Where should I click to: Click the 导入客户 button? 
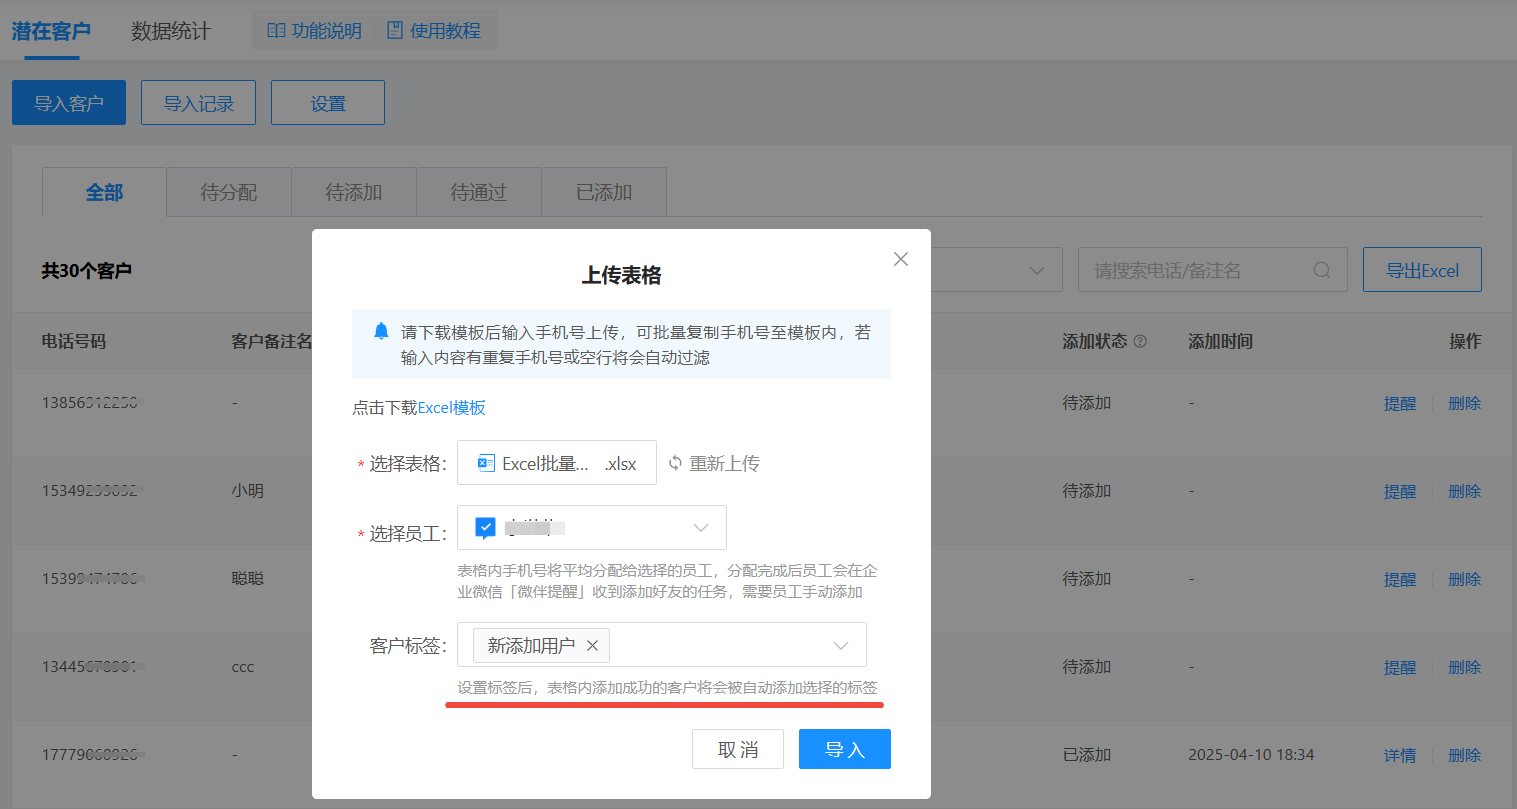69,103
